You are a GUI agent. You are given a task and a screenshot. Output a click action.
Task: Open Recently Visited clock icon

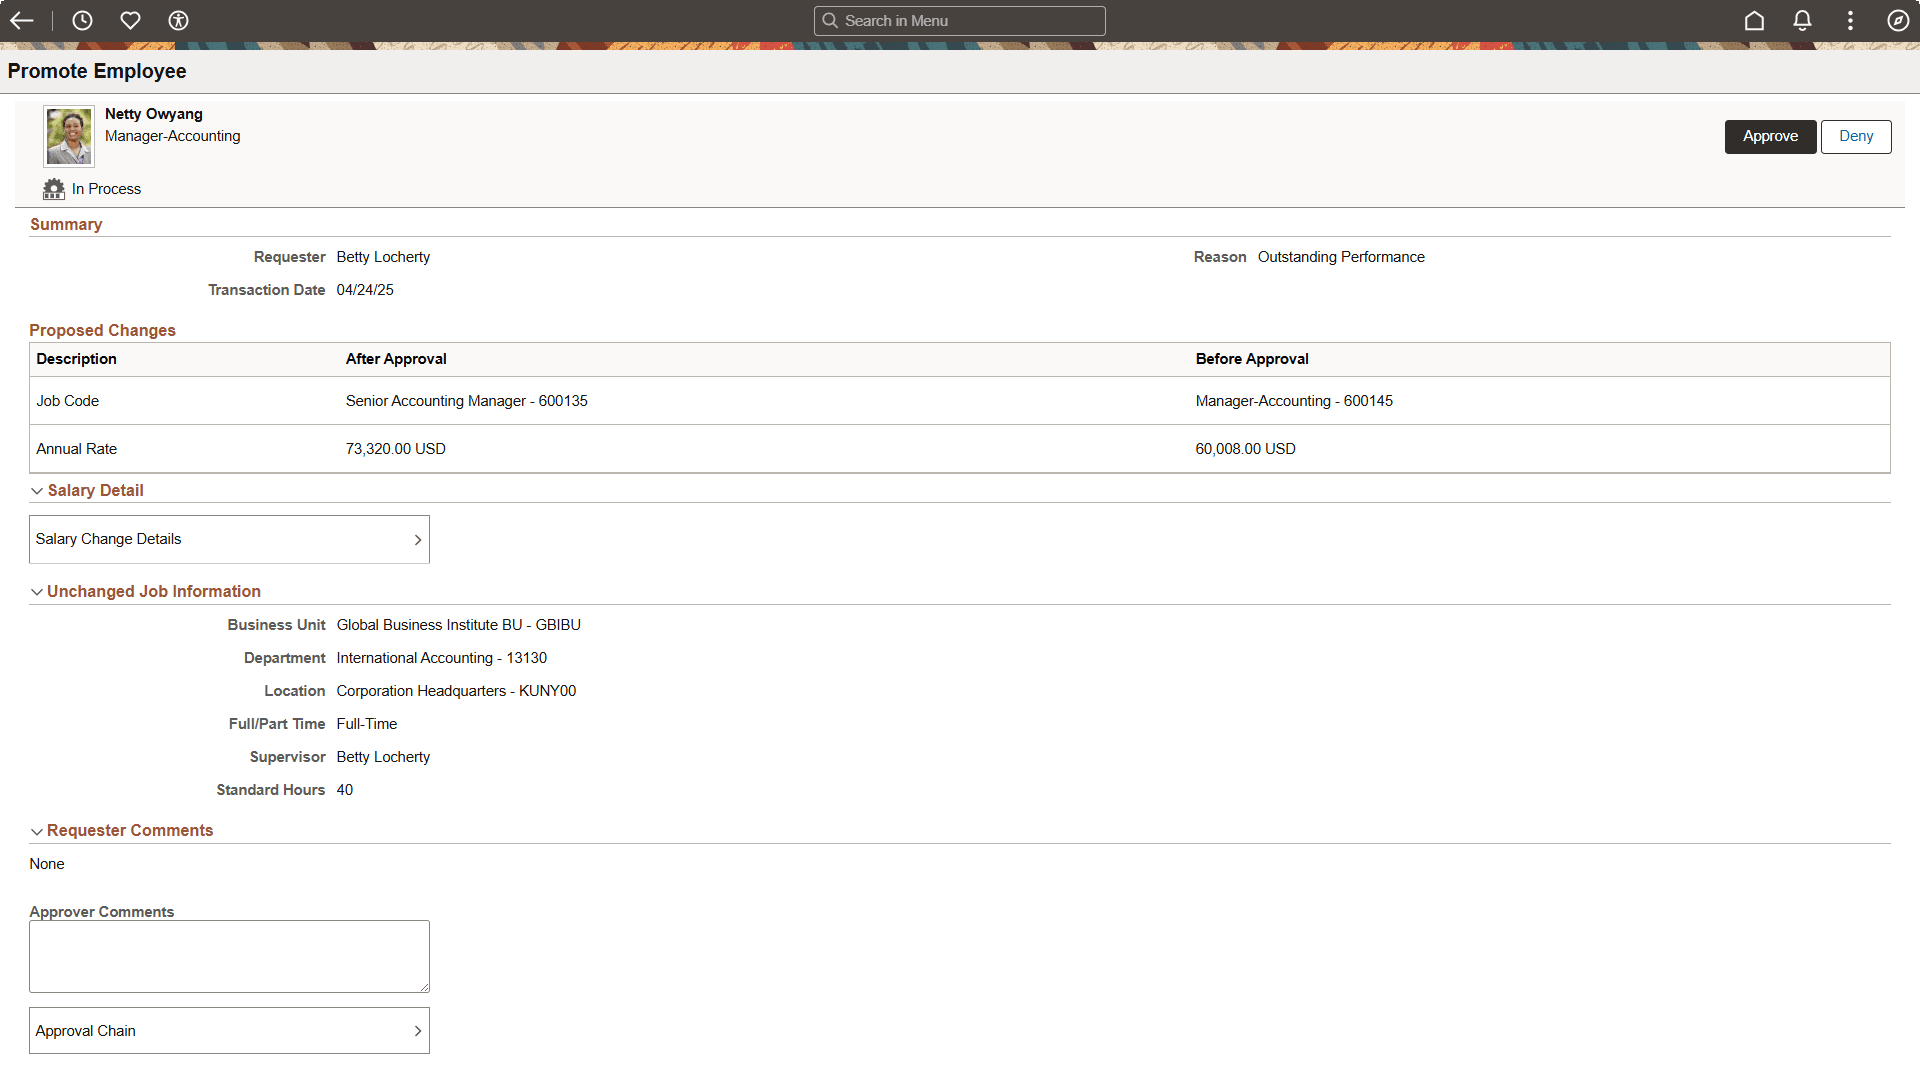[x=82, y=20]
